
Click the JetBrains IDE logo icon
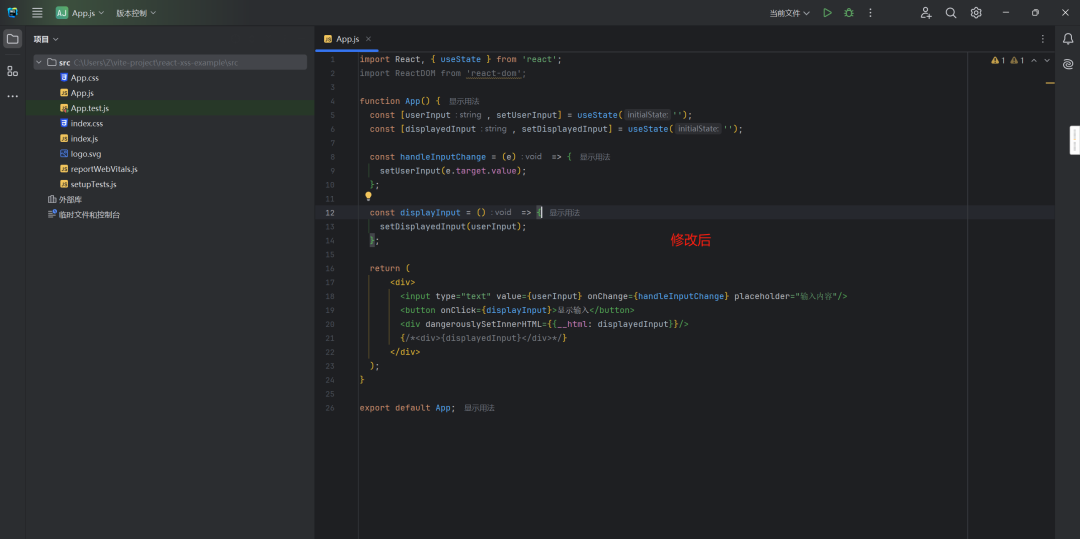coord(12,13)
